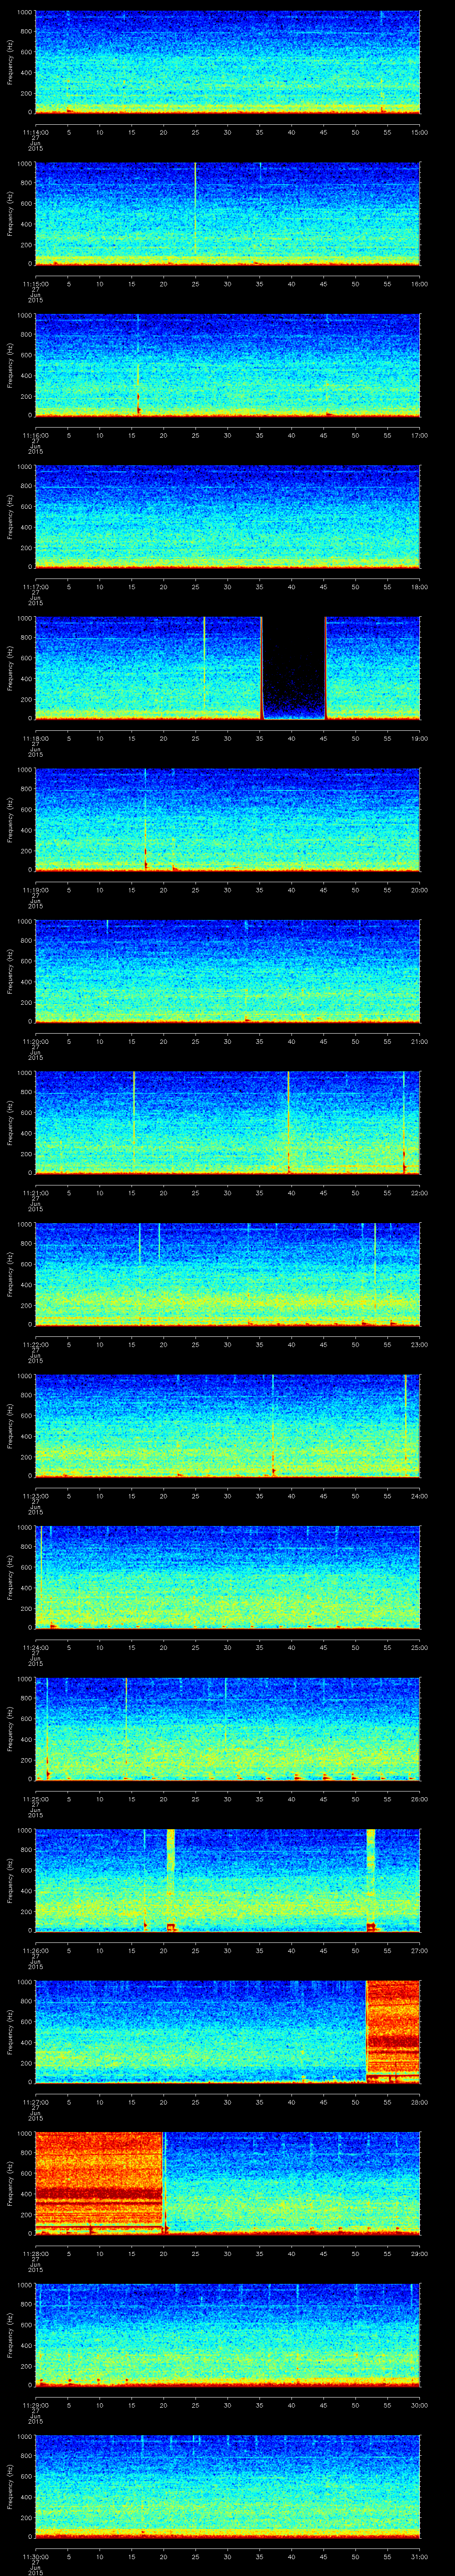Click the 16:00 end time label

[420, 284]
